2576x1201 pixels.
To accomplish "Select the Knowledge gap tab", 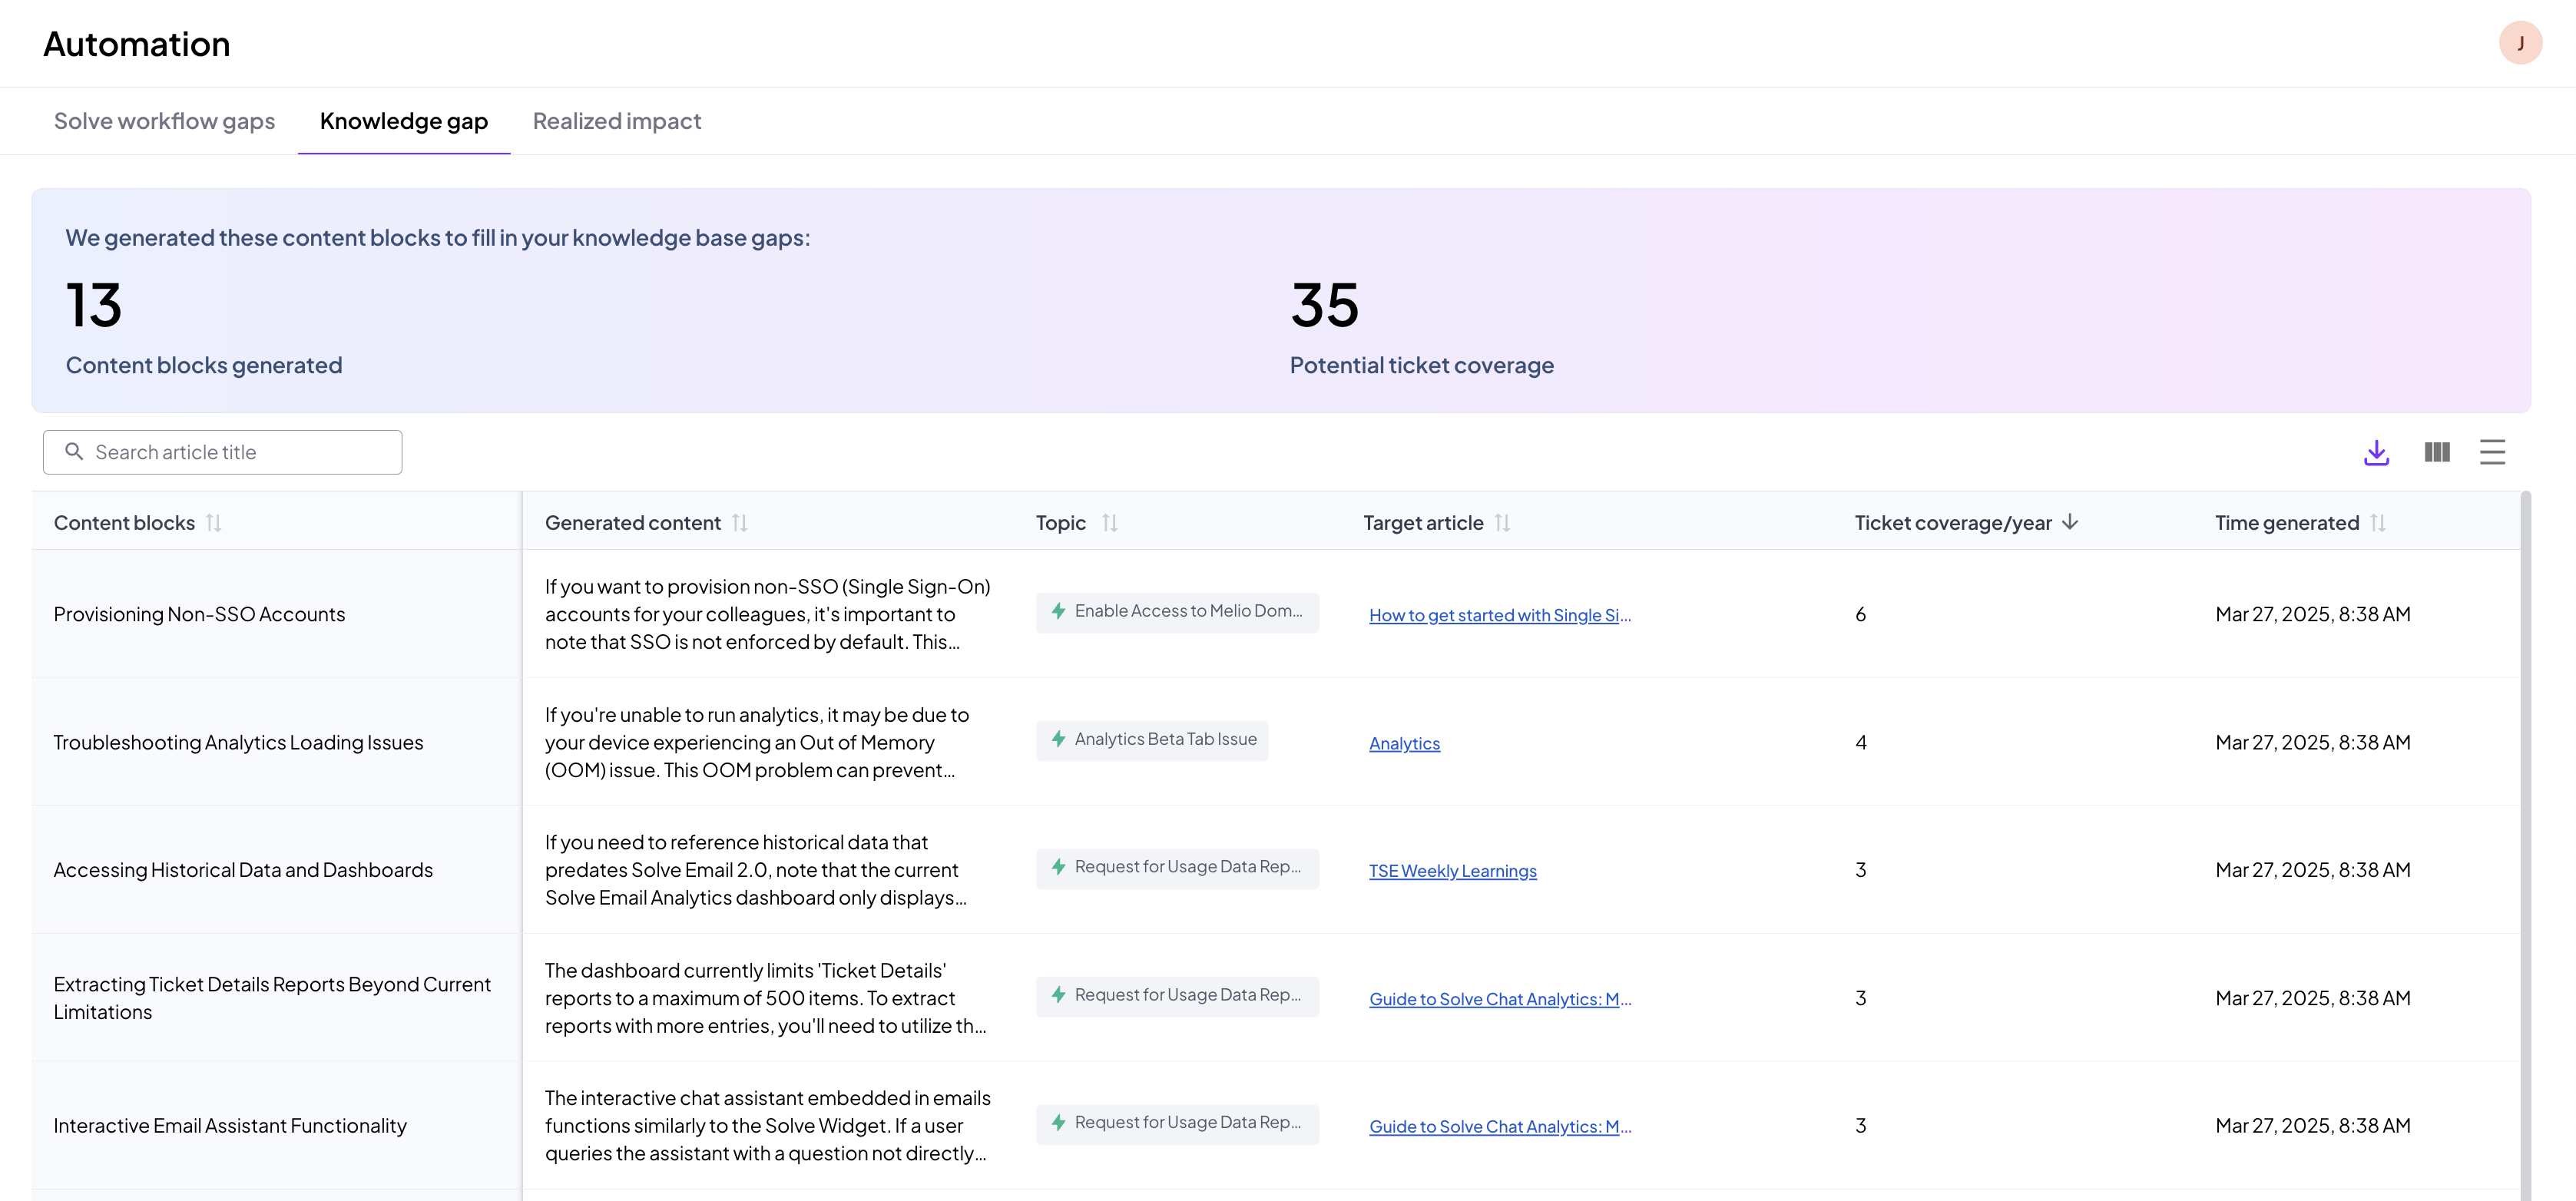I will point(404,121).
